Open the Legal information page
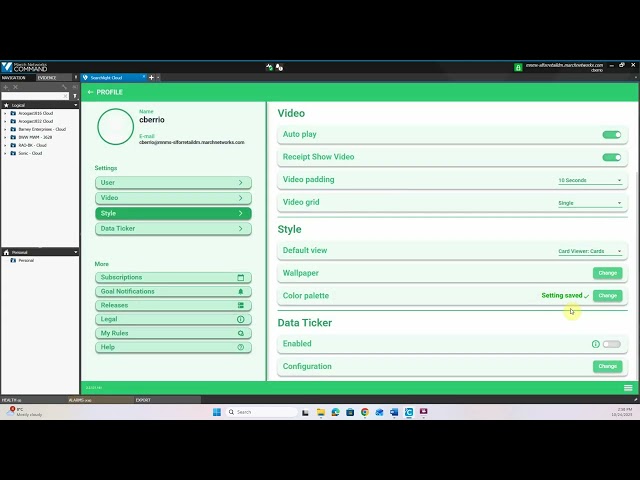The height and width of the screenshot is (480, 640). (x=173, y=319)
